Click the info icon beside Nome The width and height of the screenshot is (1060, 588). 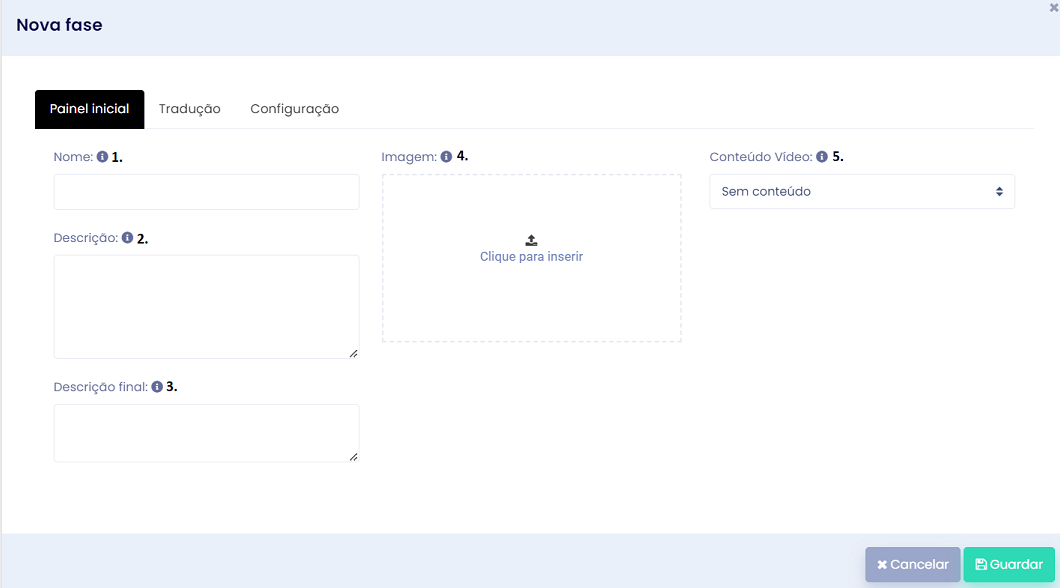point(102,157)
